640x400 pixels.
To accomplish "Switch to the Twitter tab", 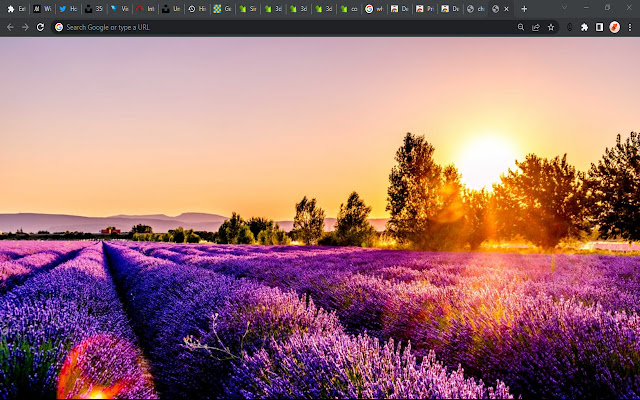I will click(x=67, y=8).
